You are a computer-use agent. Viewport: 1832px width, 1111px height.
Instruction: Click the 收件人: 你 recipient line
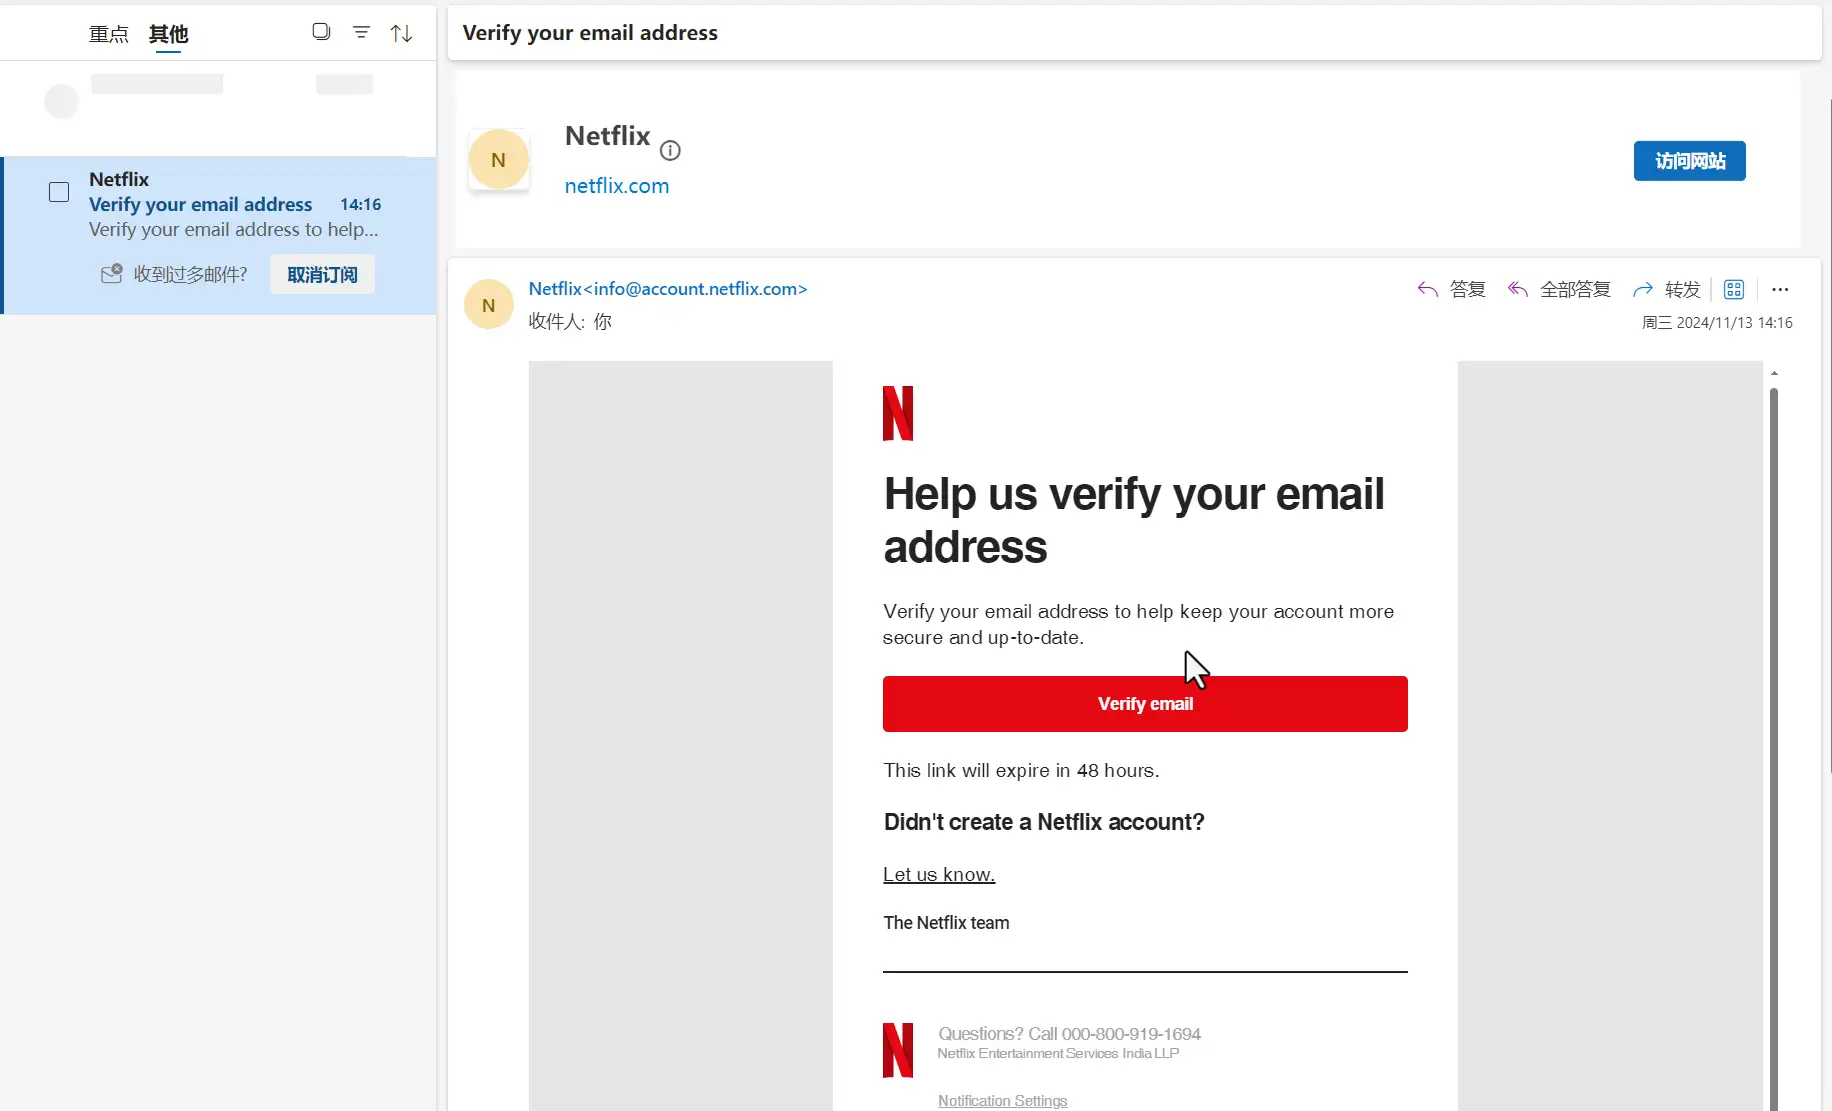tap(570, 321)
